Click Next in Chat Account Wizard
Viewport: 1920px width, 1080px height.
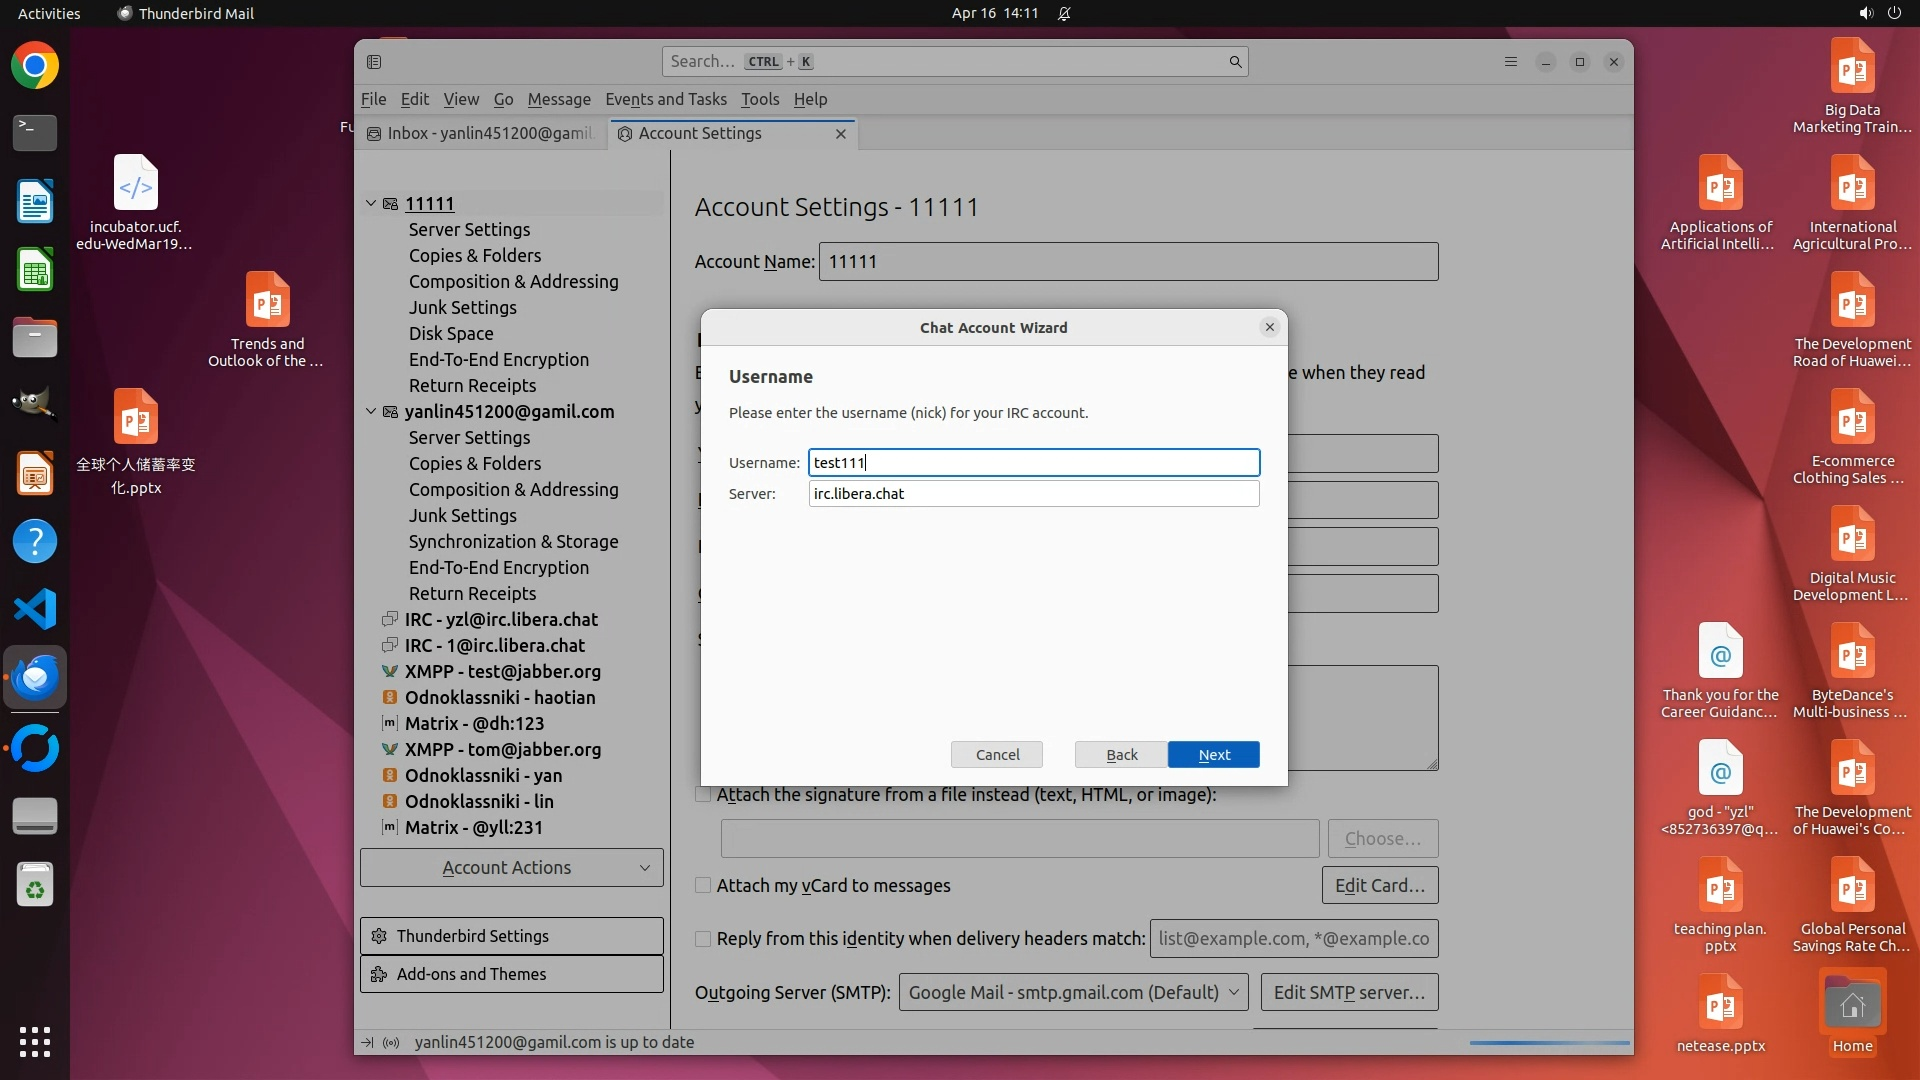click(x=1213, y=755)
